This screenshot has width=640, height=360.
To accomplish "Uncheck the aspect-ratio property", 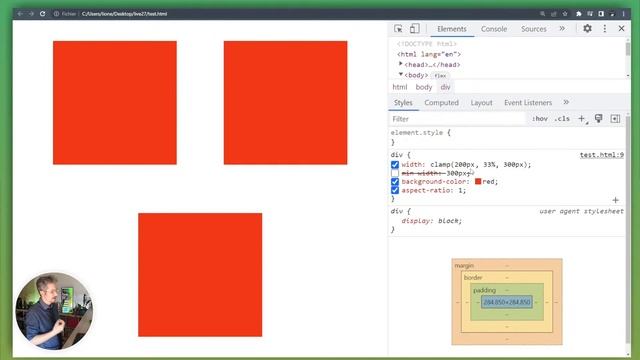I will [x=395, y=190].
